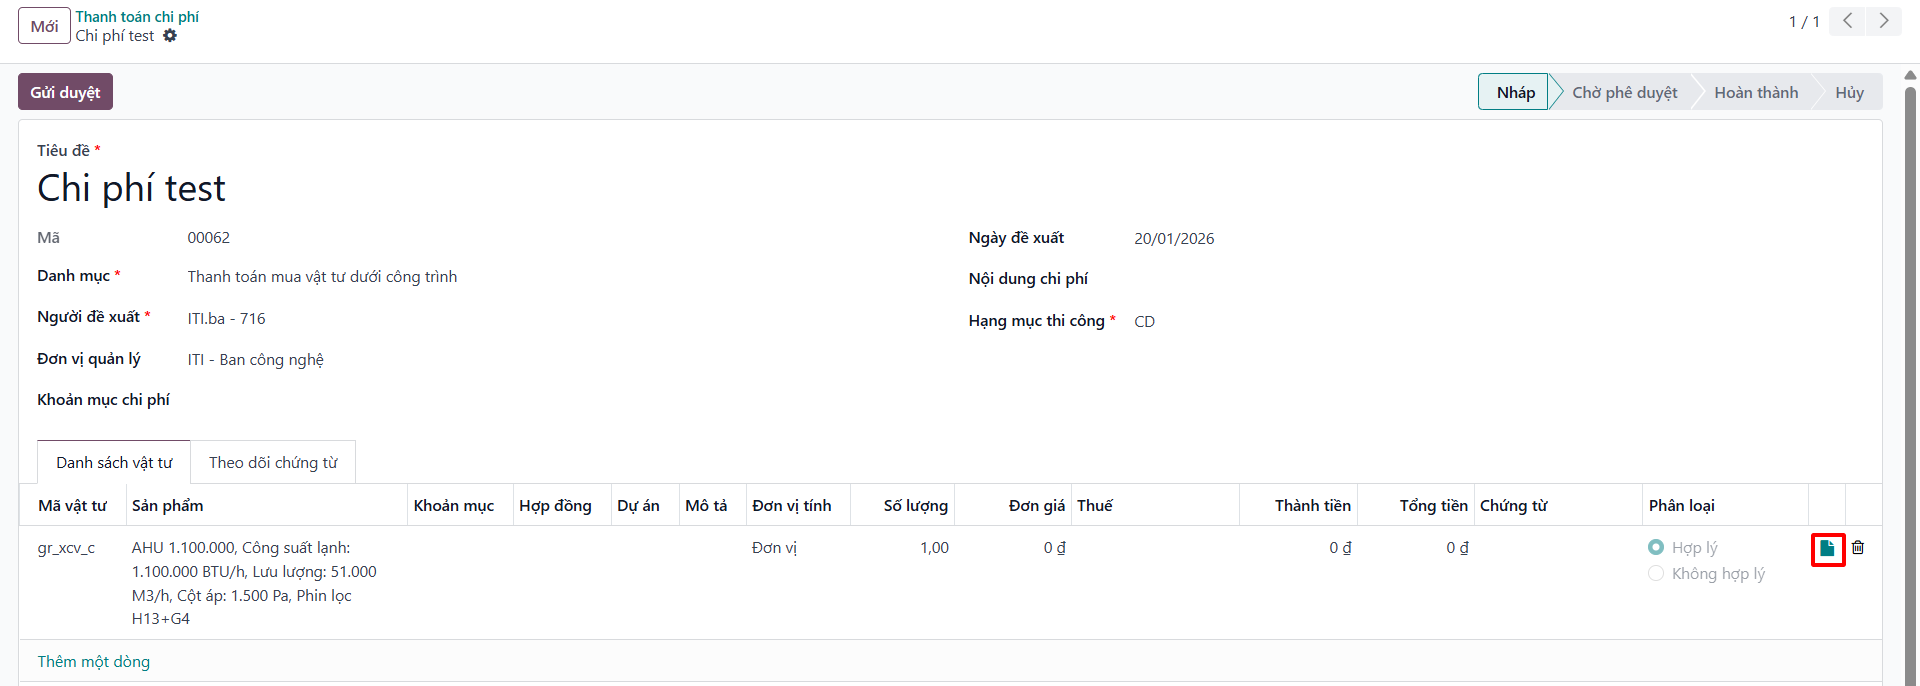
Task: Open the settings gear next to Chi phí test
Action: [x=170, y=36]
